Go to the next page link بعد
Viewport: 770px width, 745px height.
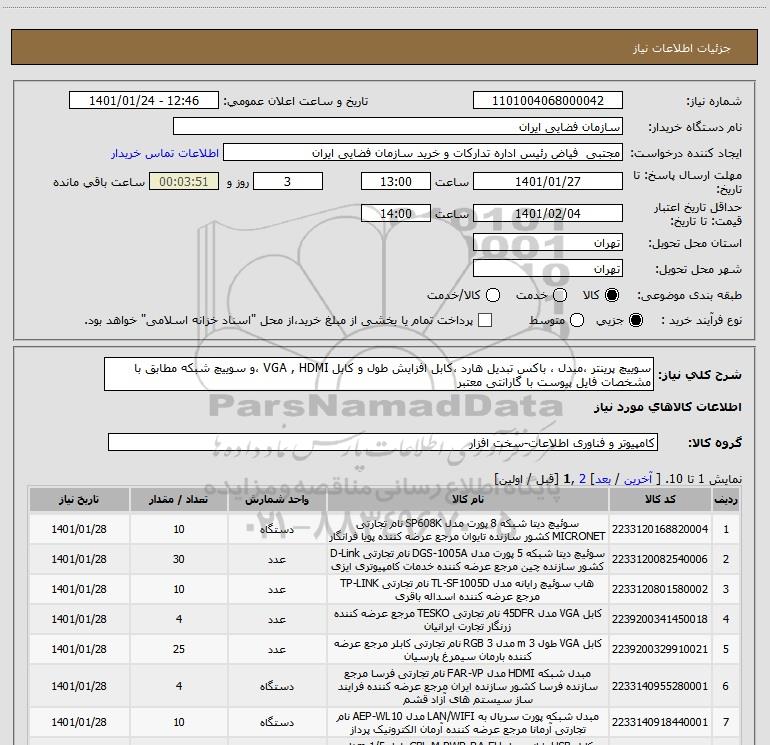coord(603,479)
